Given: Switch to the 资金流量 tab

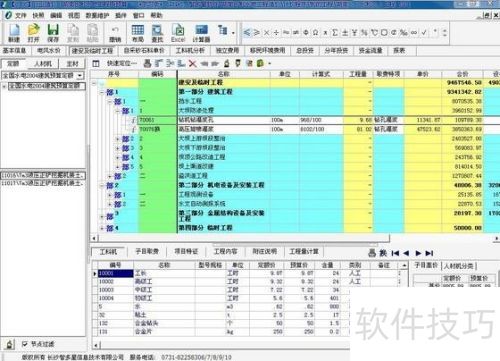Looking at the screenshot, I should coord(370,51).
